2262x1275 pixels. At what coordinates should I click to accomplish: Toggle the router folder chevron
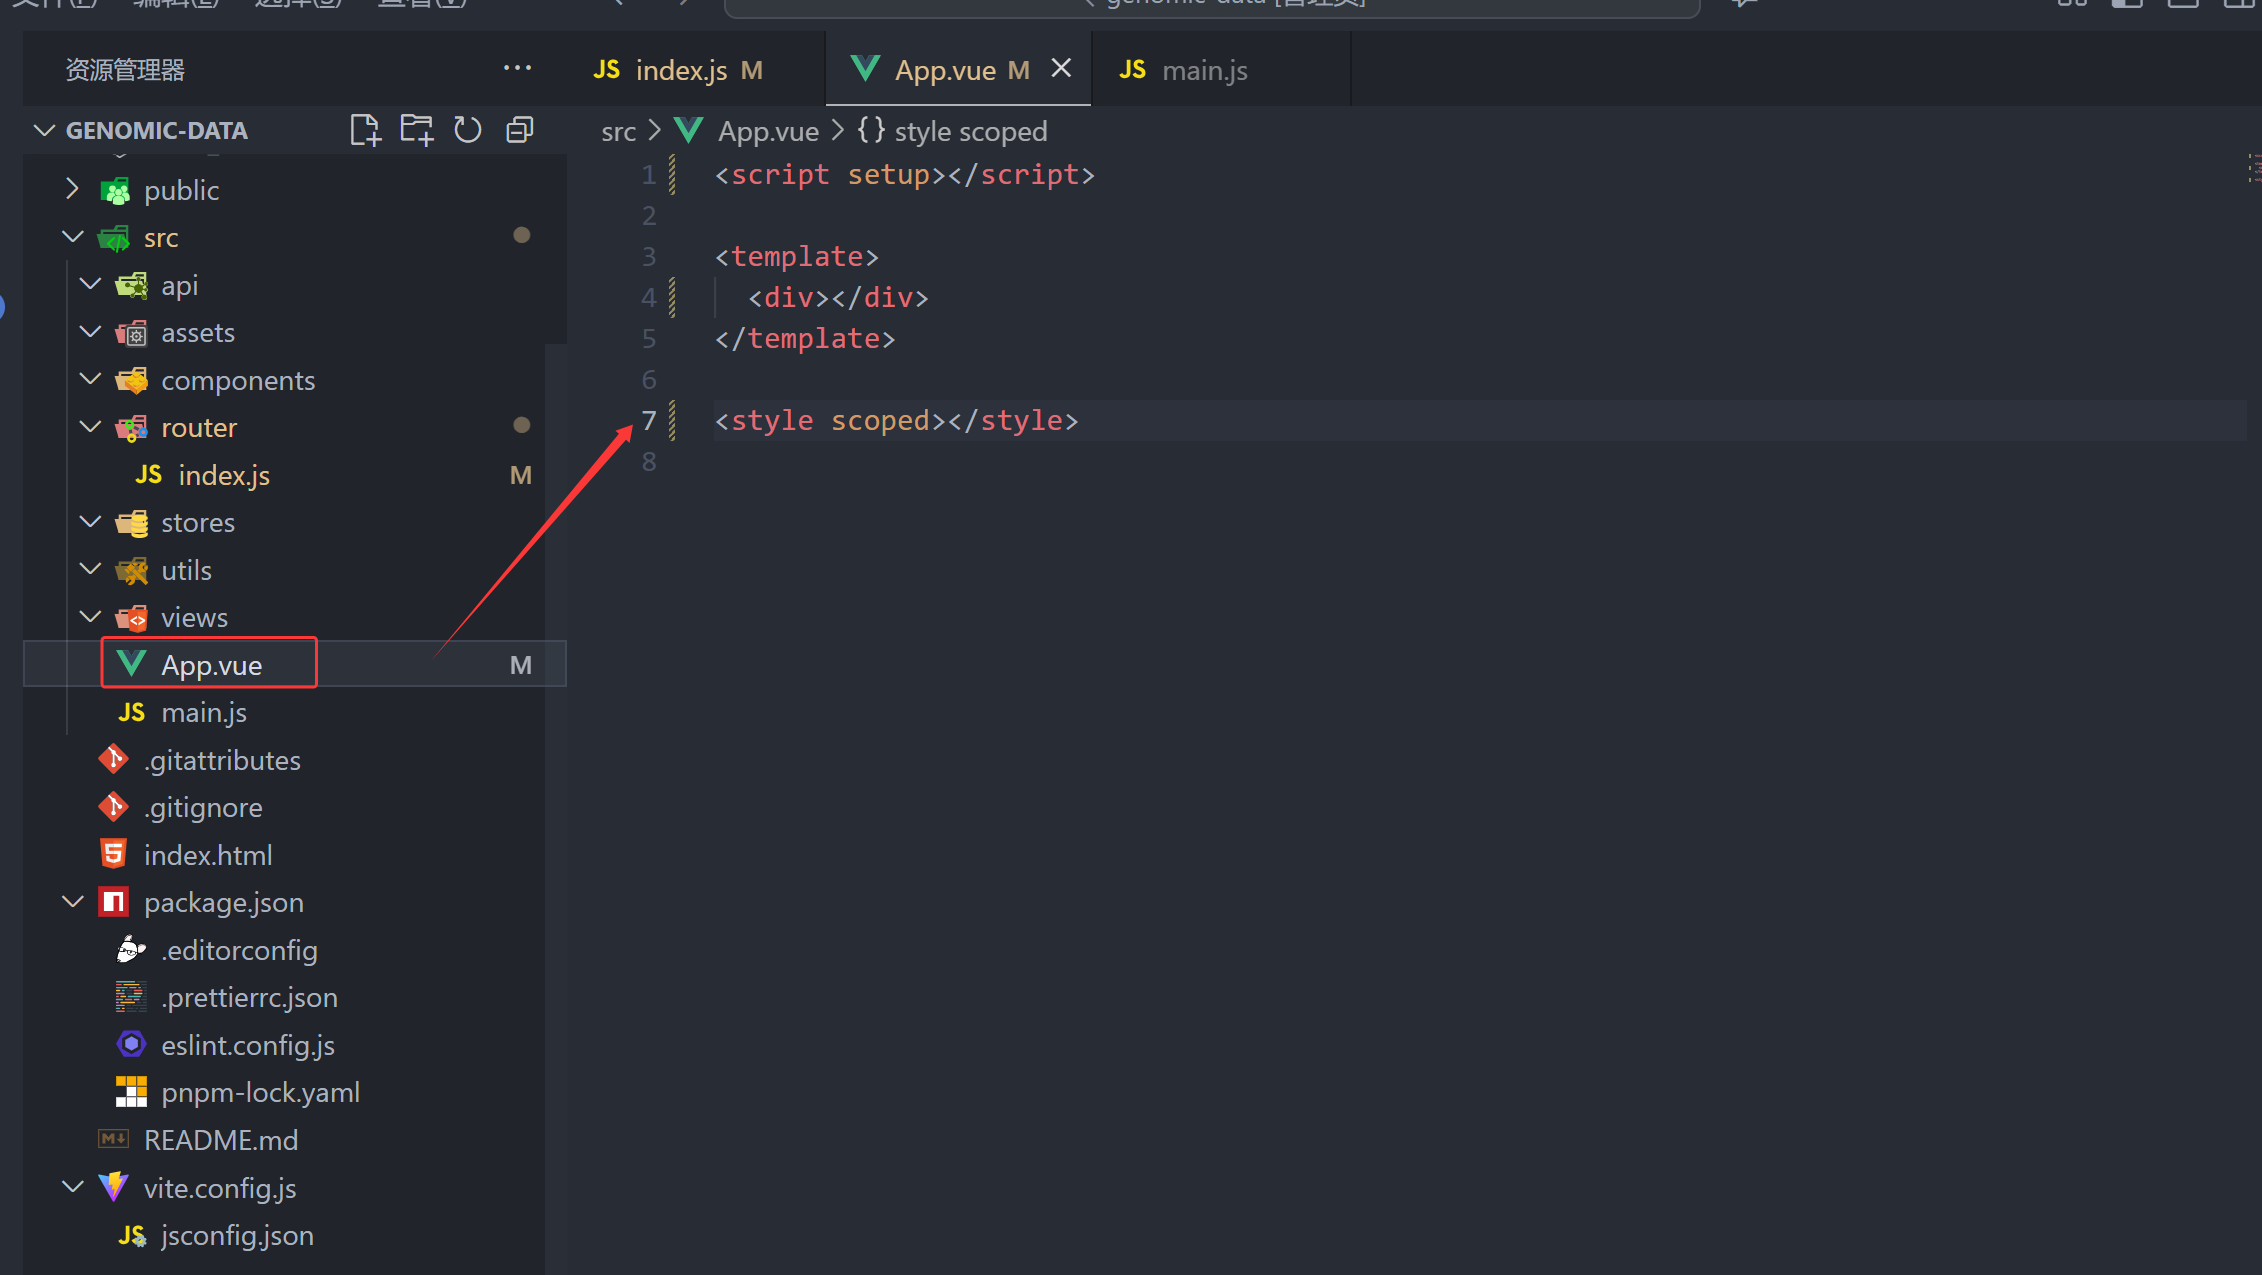[x=90, y=427]
